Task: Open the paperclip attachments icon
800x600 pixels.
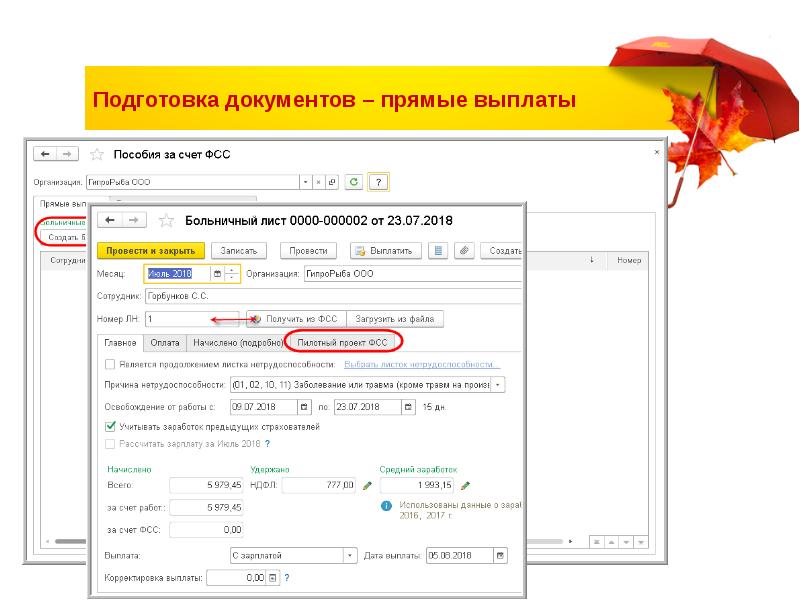Action: tap(463, 250)
